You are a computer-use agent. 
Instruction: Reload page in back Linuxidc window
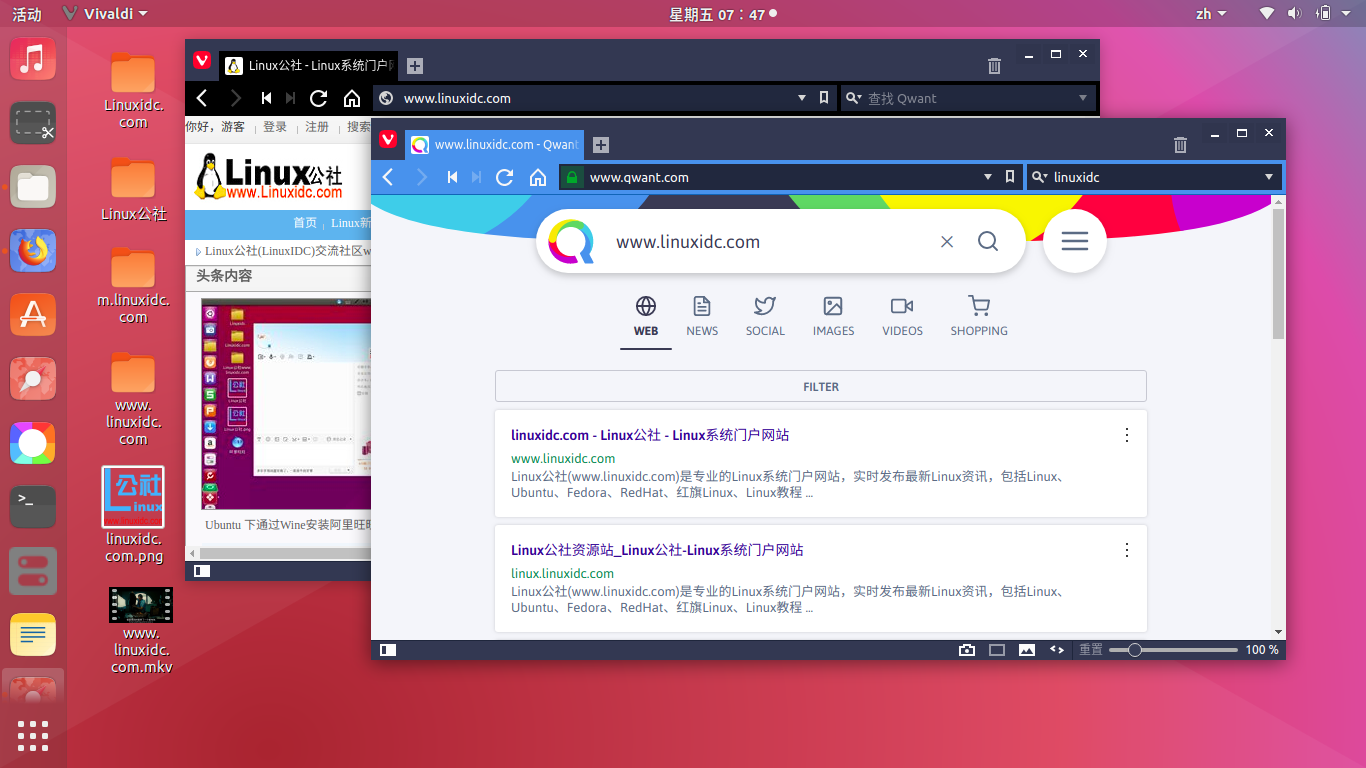(319, 98)
